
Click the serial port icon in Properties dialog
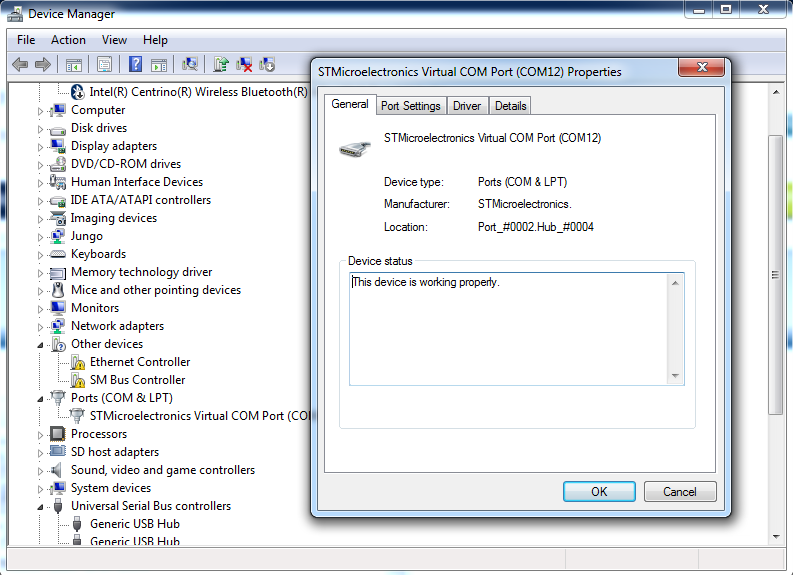click(355, 149)
